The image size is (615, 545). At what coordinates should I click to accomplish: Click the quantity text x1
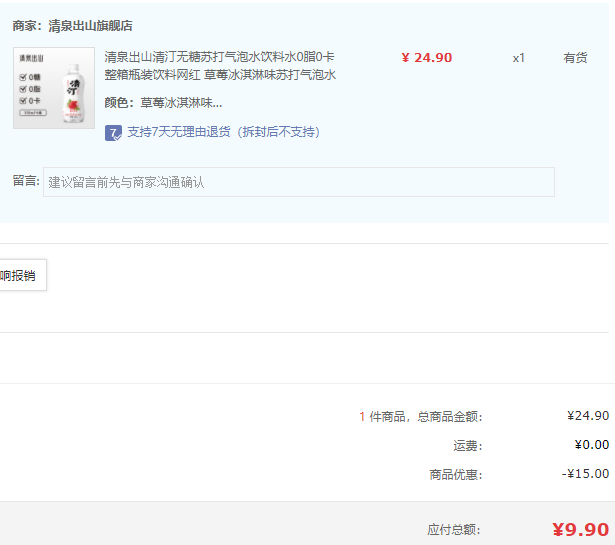click(518, 58)
